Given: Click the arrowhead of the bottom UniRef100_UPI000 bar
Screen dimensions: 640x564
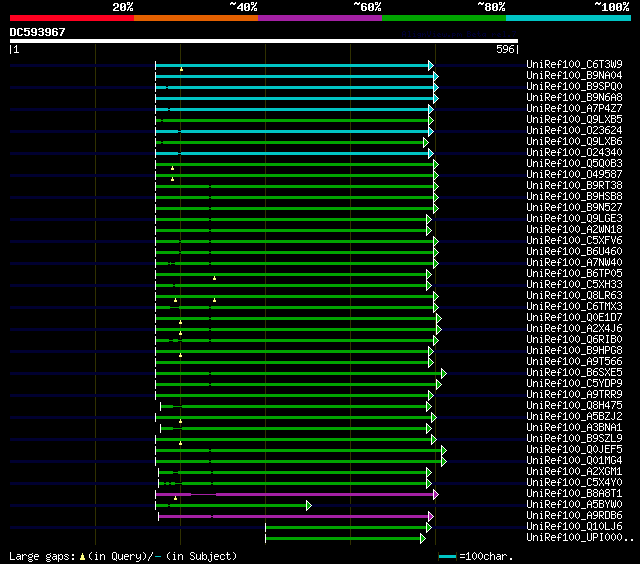Looking at the screenshot, I should [x=423, y=539].
